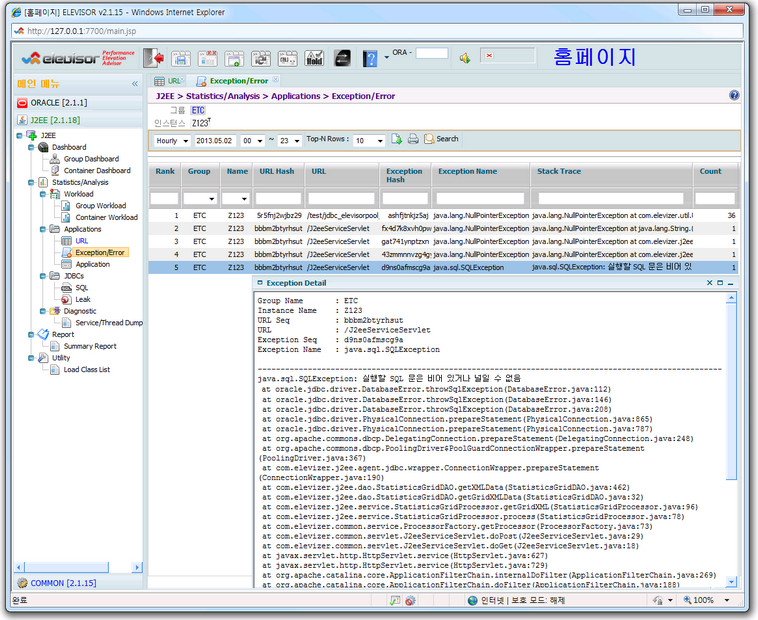Click the Stack Trace filter field

(x=611, y=199)
